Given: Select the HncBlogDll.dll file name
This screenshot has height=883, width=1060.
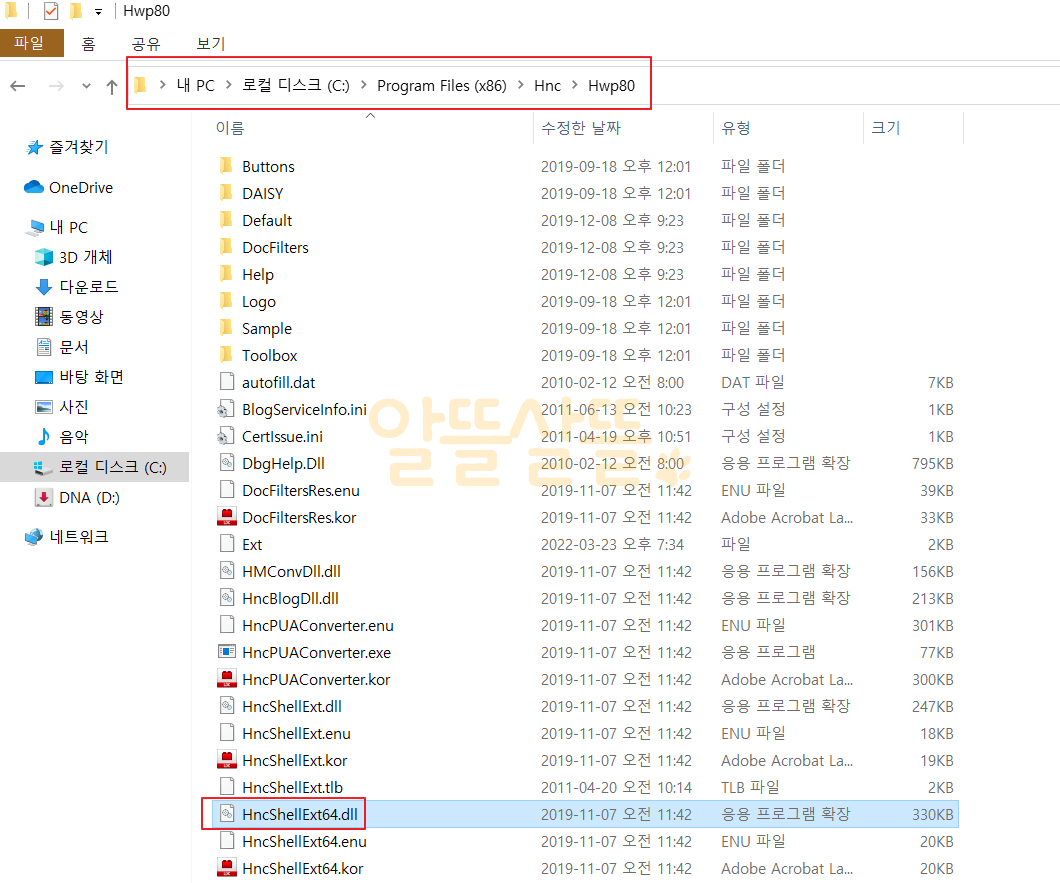Looking at the screenshot, I should tap(290, 598).
